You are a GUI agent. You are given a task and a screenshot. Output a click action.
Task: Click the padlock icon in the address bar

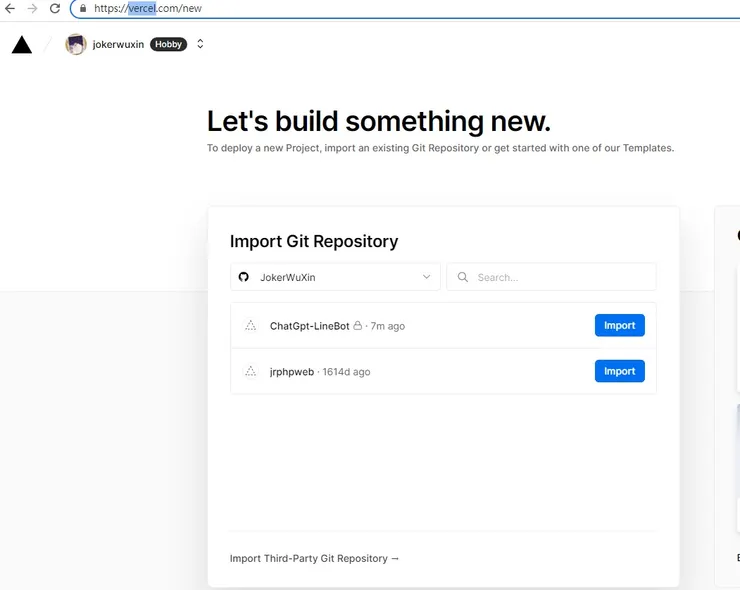(83, 8)
